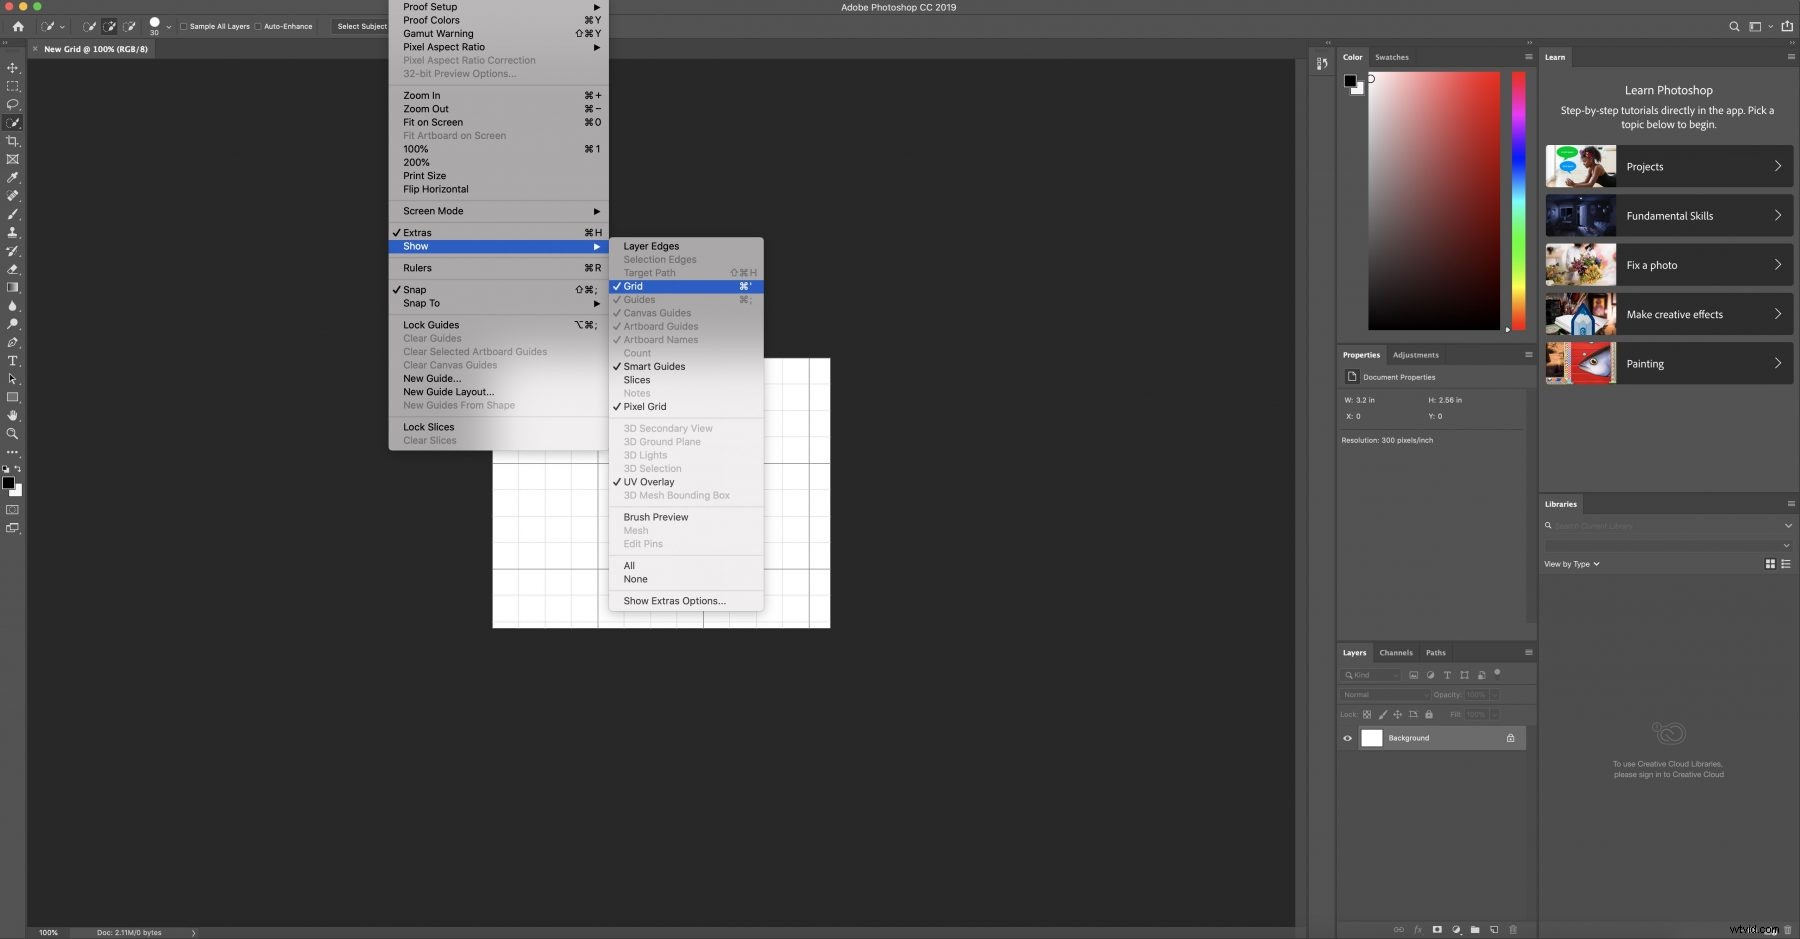Screen dimensions: 1800x939
Task: Select the Hand tool
Action: 13,415
